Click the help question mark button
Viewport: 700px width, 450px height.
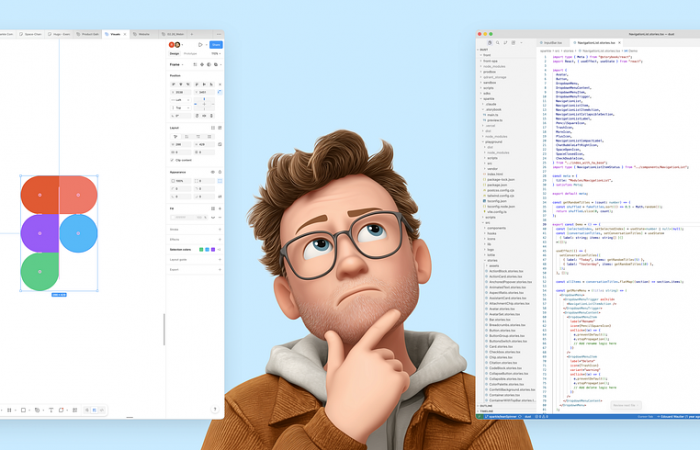coord(215,409)
